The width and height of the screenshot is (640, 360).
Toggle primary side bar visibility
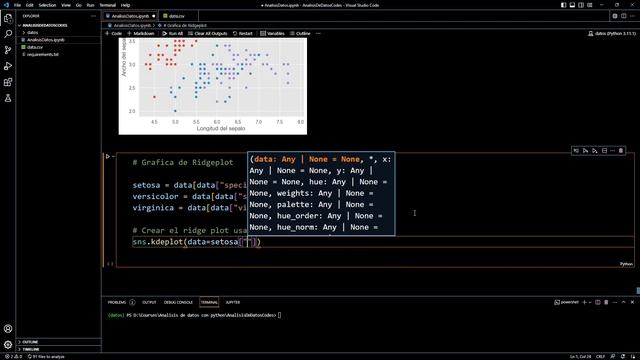563,5
